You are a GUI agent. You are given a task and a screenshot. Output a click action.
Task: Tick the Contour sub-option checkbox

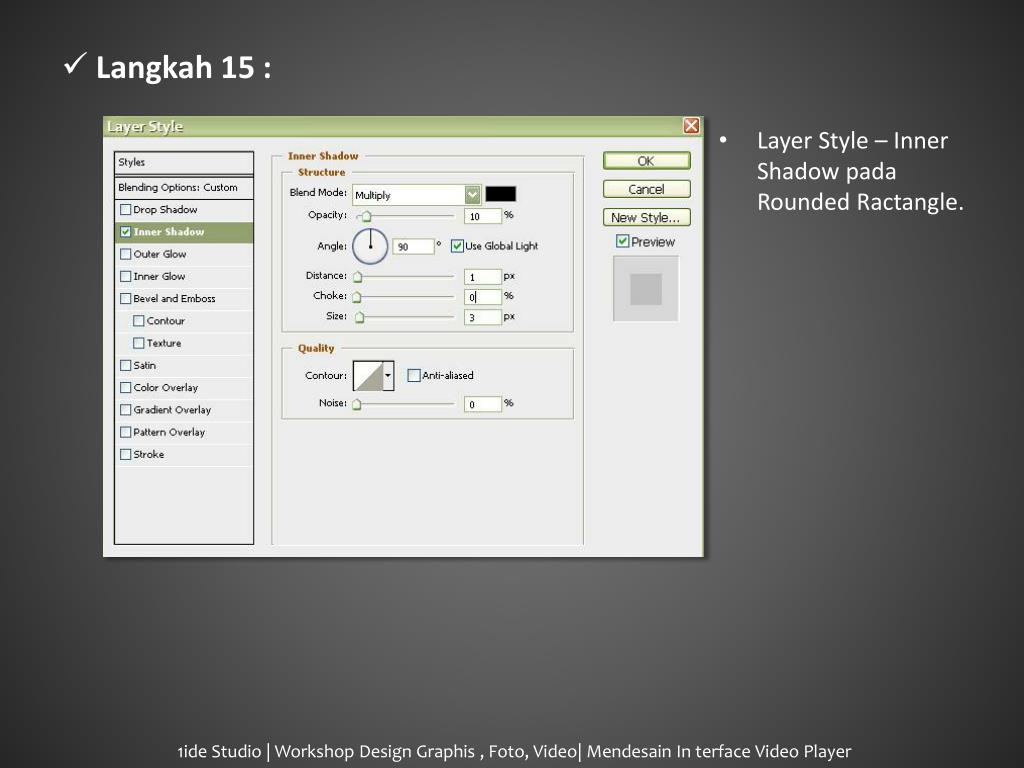click(138, 321)
